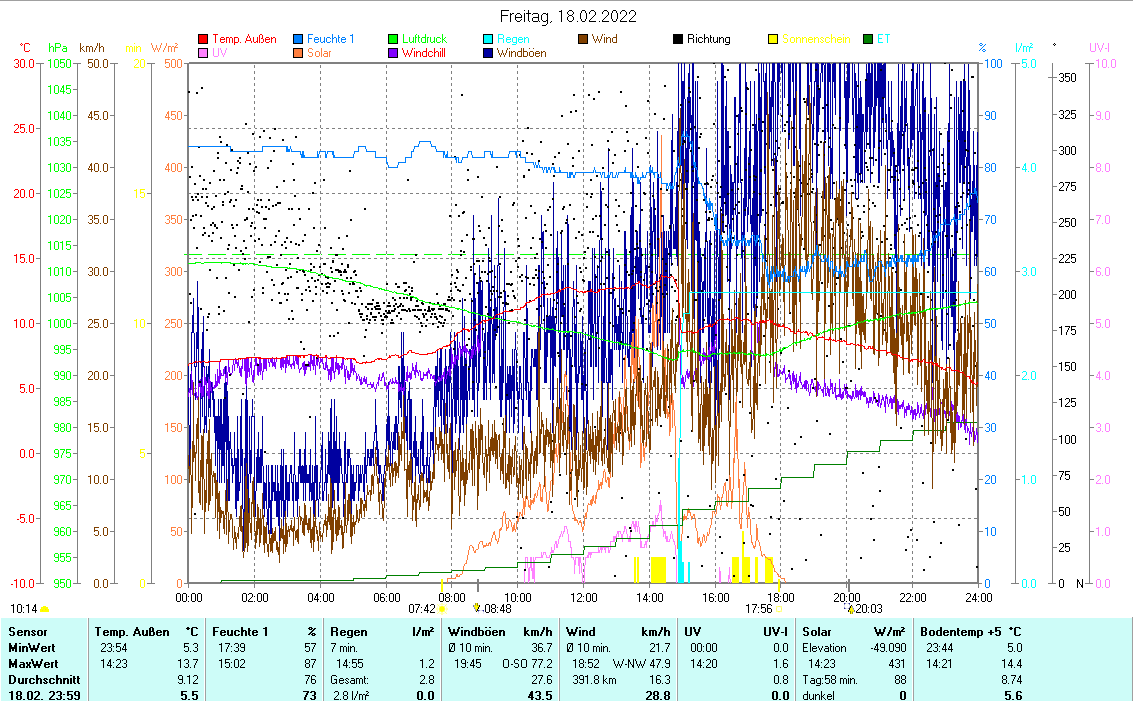Click the 20:03 marker below time axis
Image resolution: width=1133 pixels, height=701 pixels.
[850, 608]
